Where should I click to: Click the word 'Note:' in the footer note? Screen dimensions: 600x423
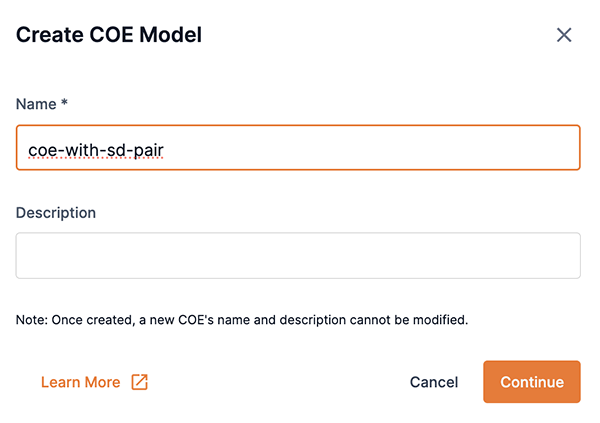click(32, 321)
